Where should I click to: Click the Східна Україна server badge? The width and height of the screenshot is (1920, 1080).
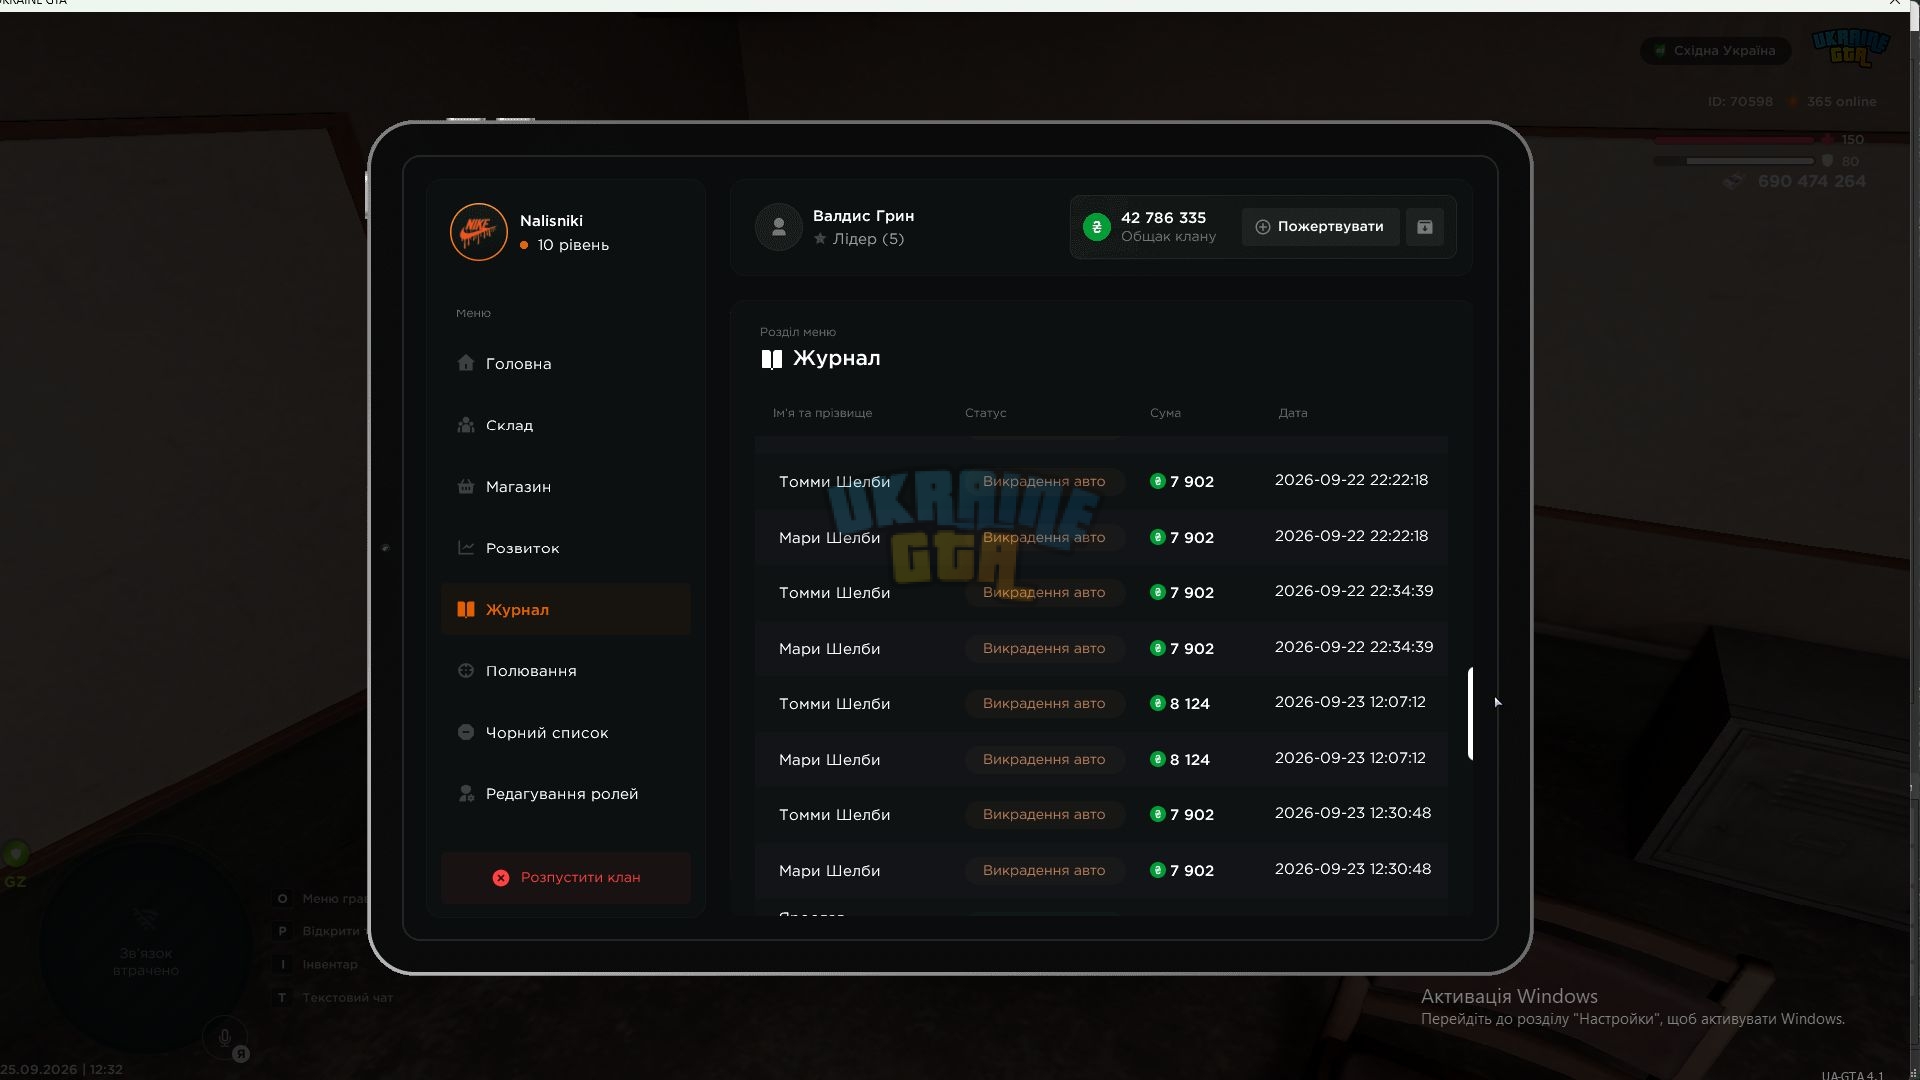[x=1715, y=51]
